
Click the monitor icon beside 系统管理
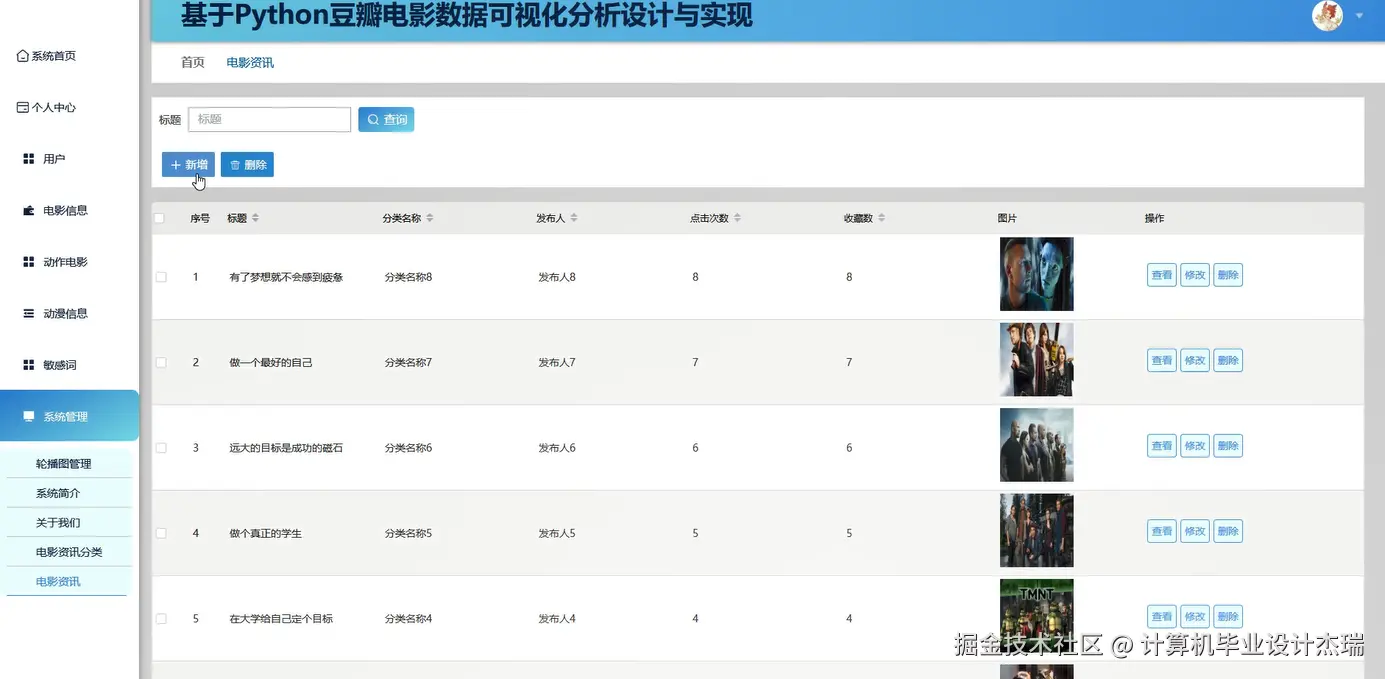[x=29, y=416]
